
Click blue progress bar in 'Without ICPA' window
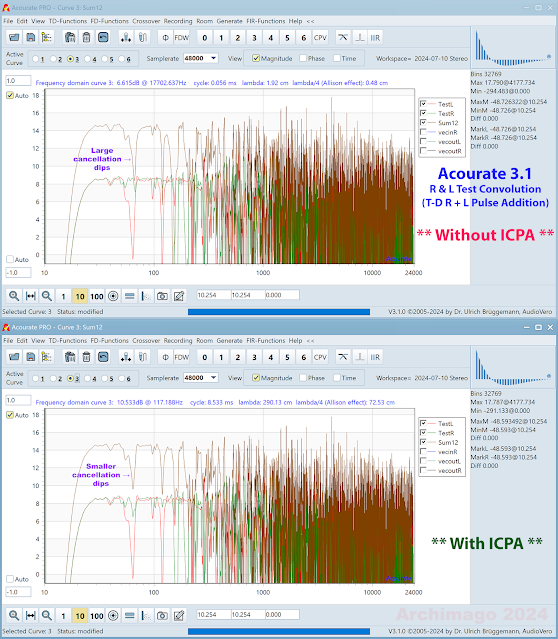click(x=279, y=312)
